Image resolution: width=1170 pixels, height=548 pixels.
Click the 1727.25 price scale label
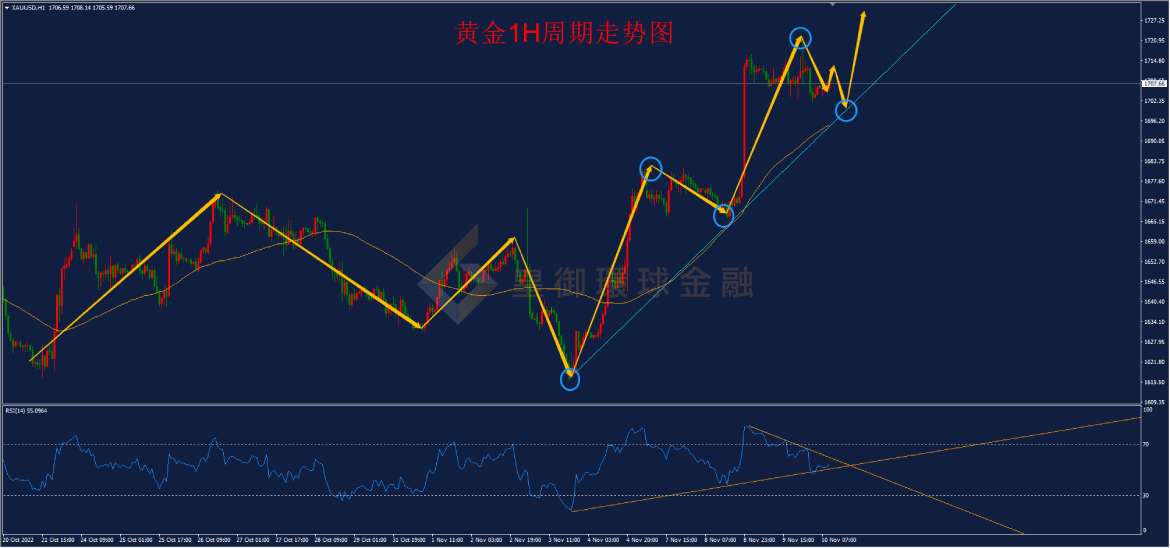pos(1154,21)
